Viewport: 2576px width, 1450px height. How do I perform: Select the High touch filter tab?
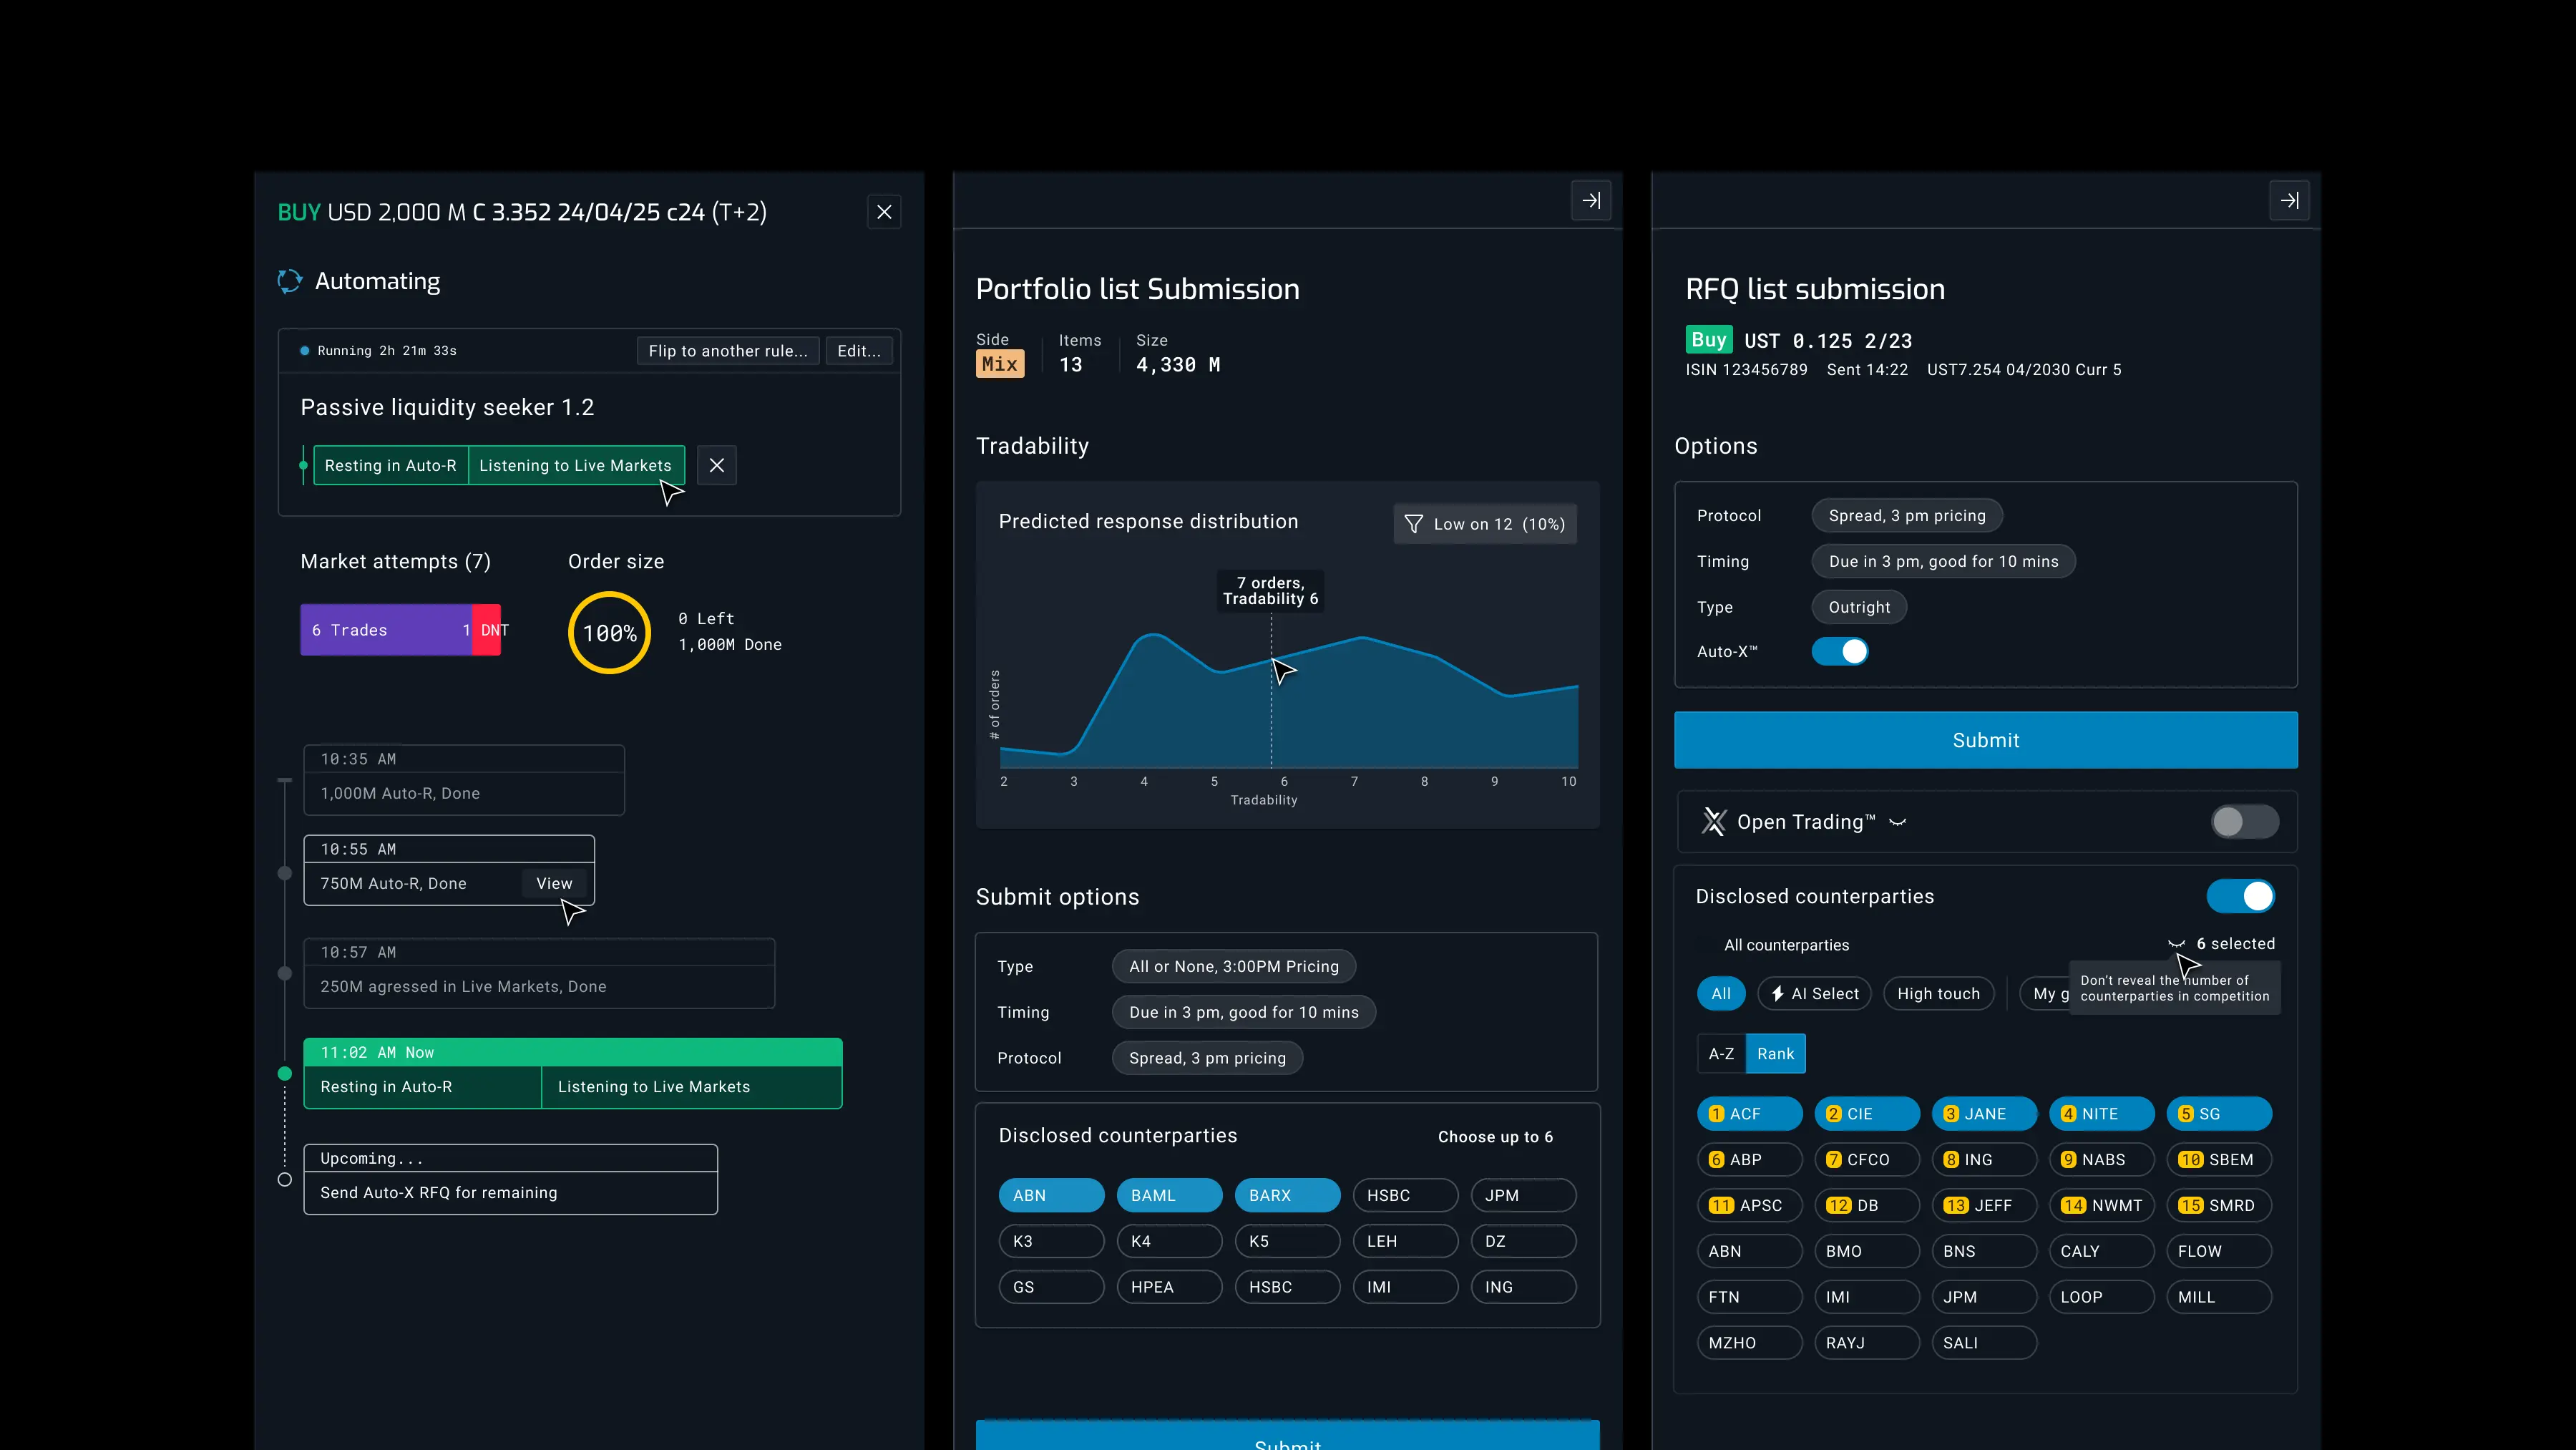[1938, 994]
